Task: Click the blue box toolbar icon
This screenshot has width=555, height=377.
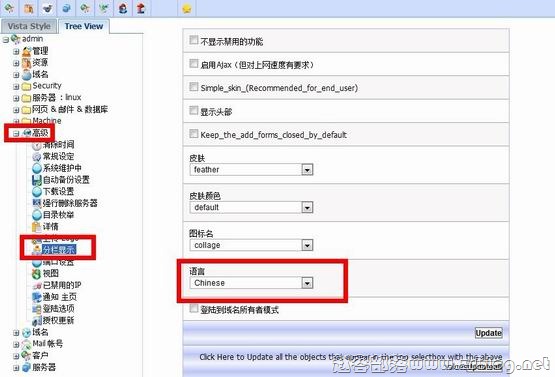Action: tap(66, 8)
